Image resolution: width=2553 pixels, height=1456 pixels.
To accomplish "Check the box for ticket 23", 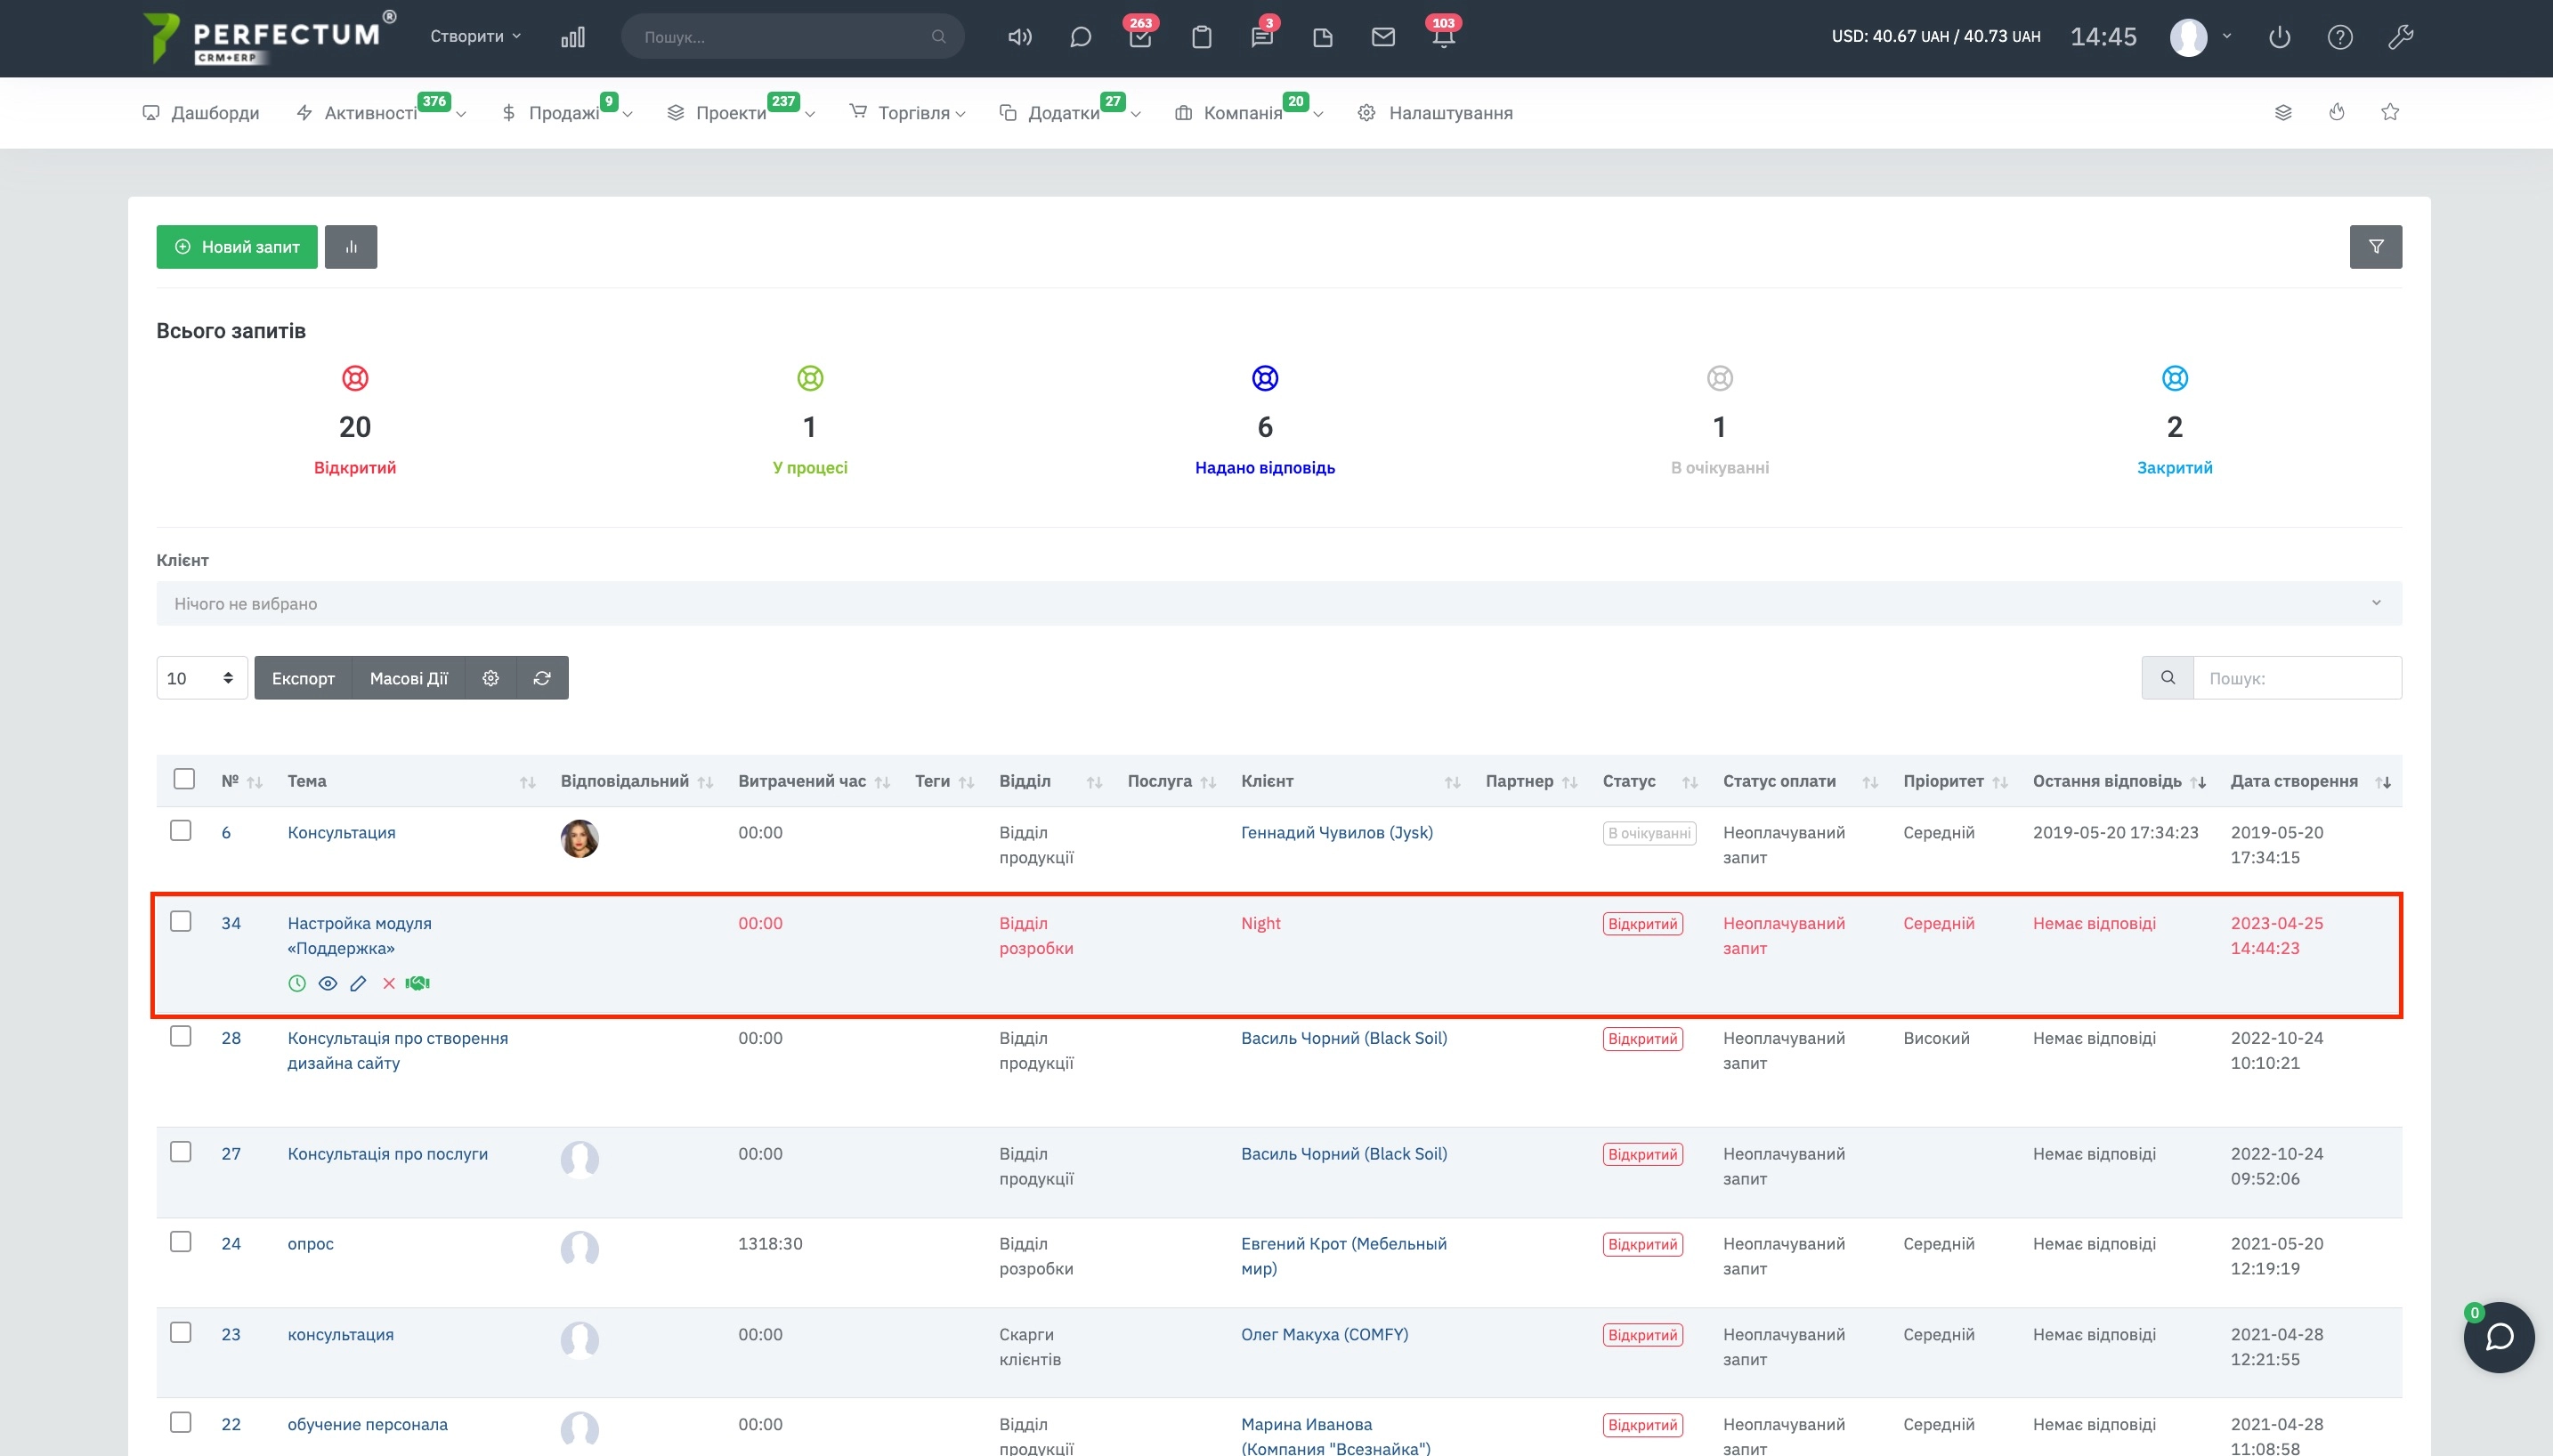I will click(x=181, y=1333).
